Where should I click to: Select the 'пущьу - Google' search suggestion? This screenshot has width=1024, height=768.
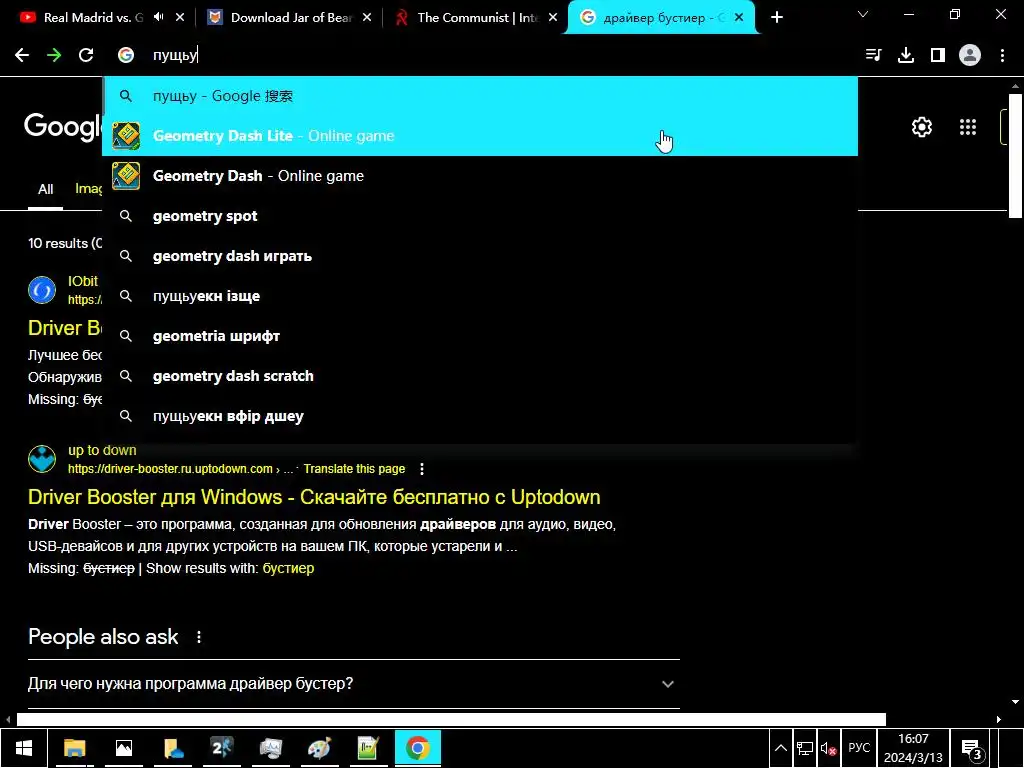click(479, 96)
